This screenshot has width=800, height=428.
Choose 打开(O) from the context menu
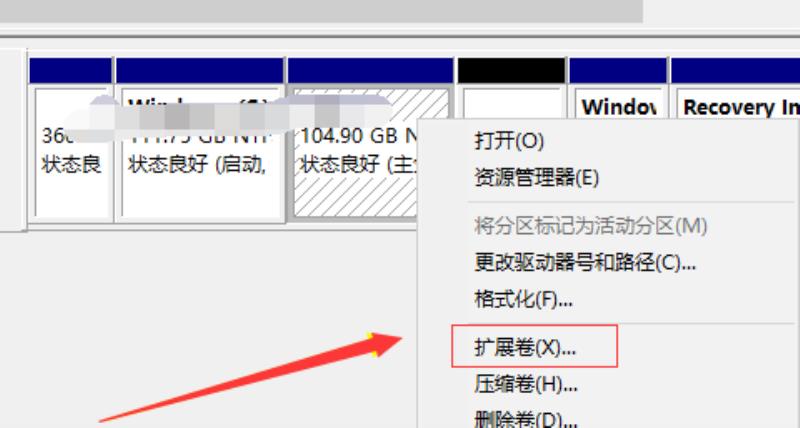[509, 141]
